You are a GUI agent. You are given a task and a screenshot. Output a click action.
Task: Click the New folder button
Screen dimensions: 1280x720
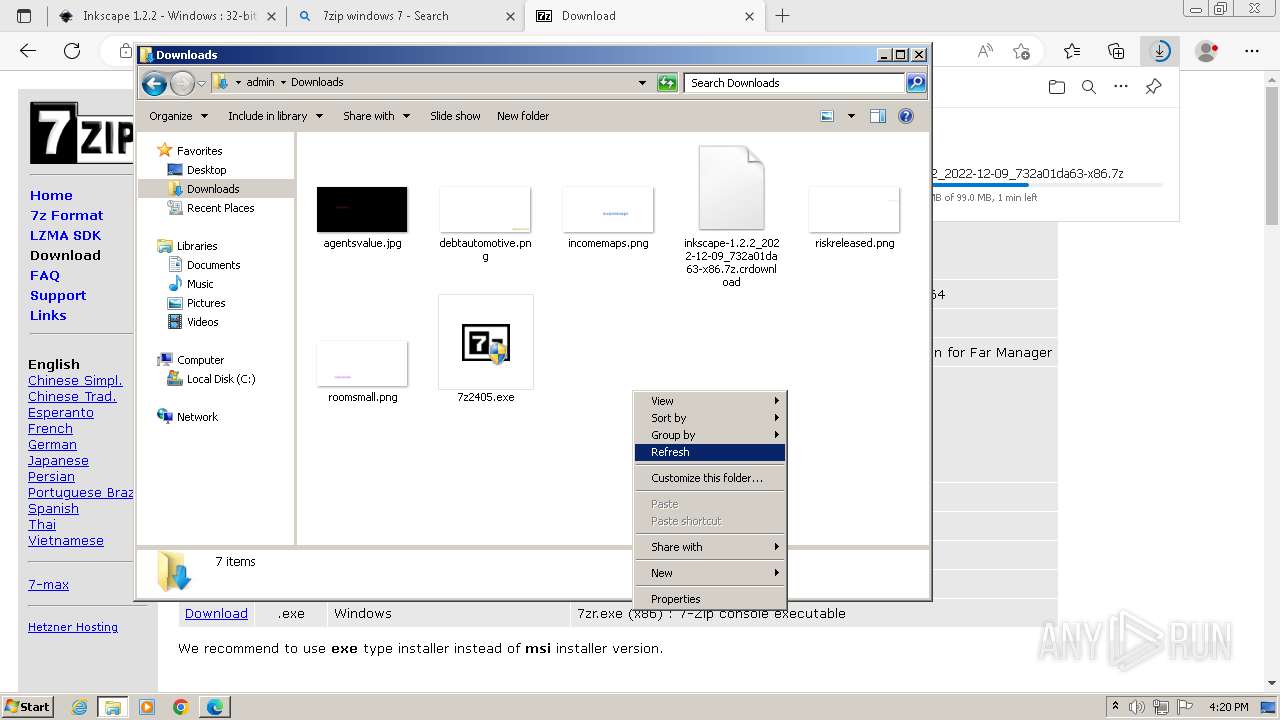coord(523,116)
